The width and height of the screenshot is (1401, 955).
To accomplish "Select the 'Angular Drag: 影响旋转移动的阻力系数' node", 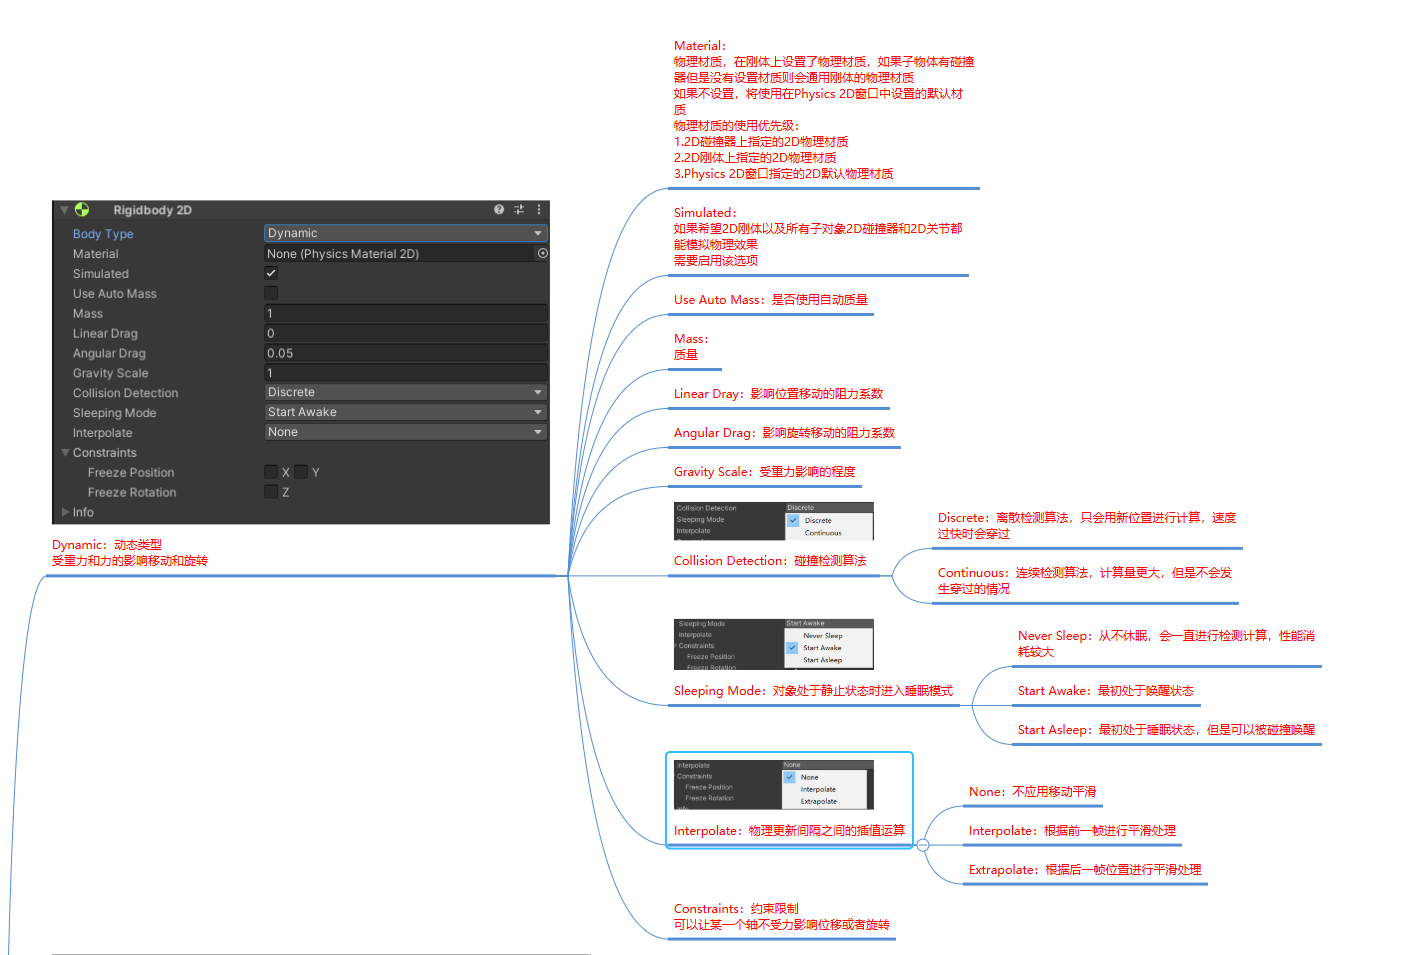I will coord(785,433).
